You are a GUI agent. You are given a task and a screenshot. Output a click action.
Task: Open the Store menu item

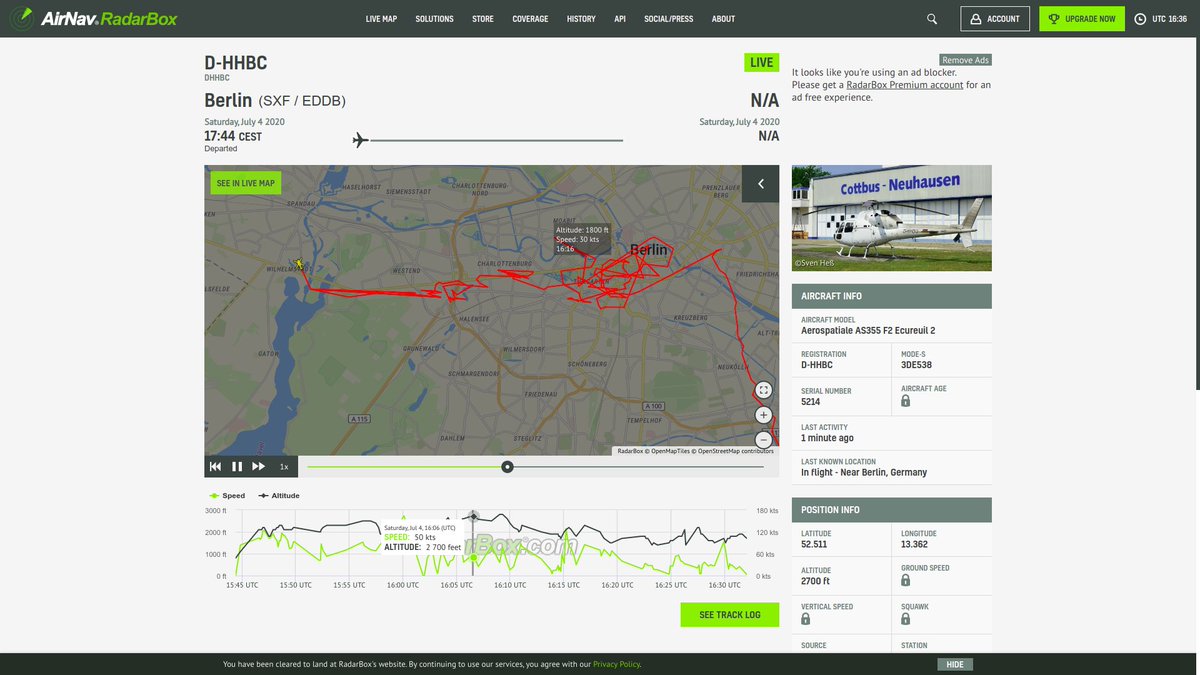[483, 19]
